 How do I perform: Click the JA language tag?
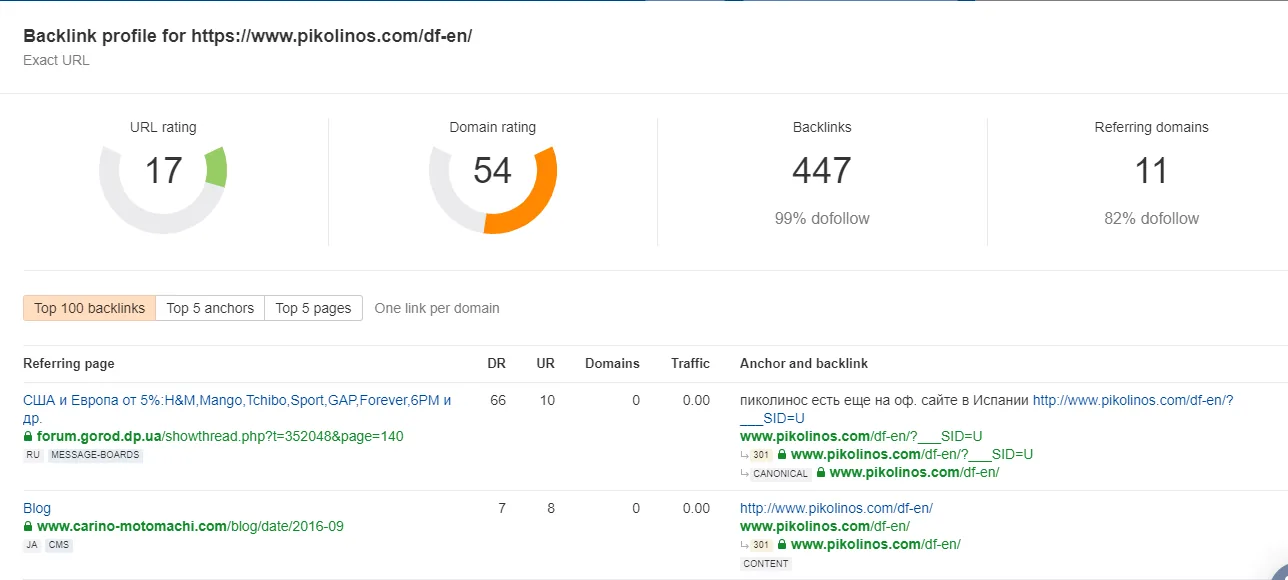(x=31, y=544)
